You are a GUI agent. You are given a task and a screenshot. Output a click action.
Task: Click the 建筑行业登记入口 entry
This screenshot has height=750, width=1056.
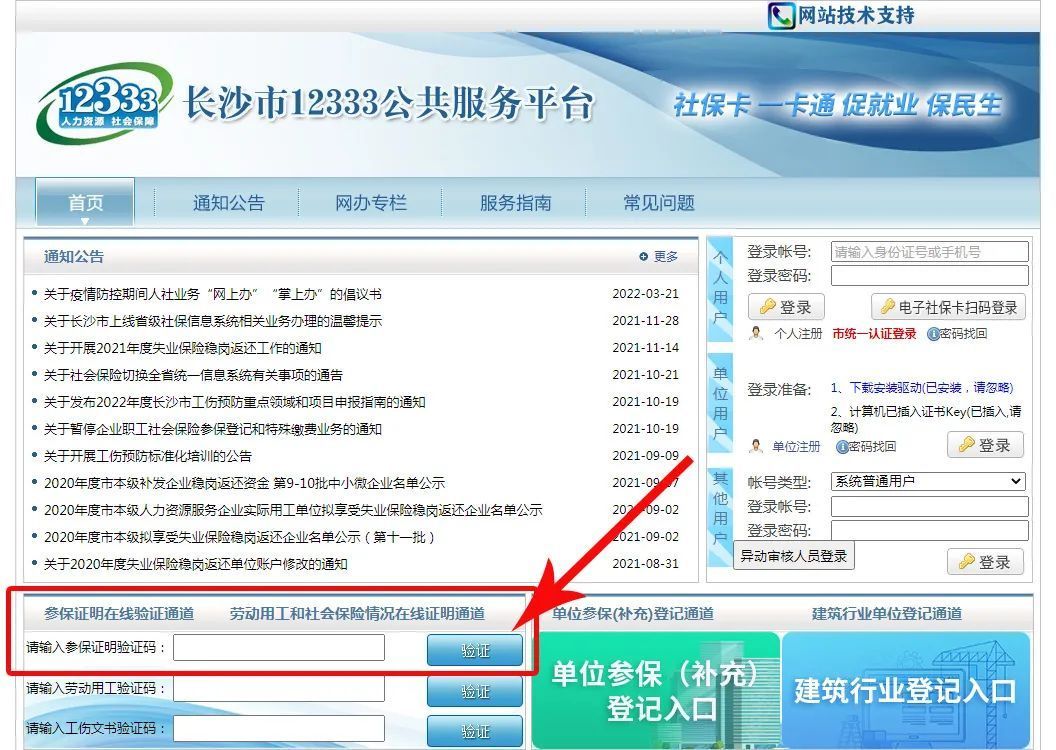[x=906, y=688]
